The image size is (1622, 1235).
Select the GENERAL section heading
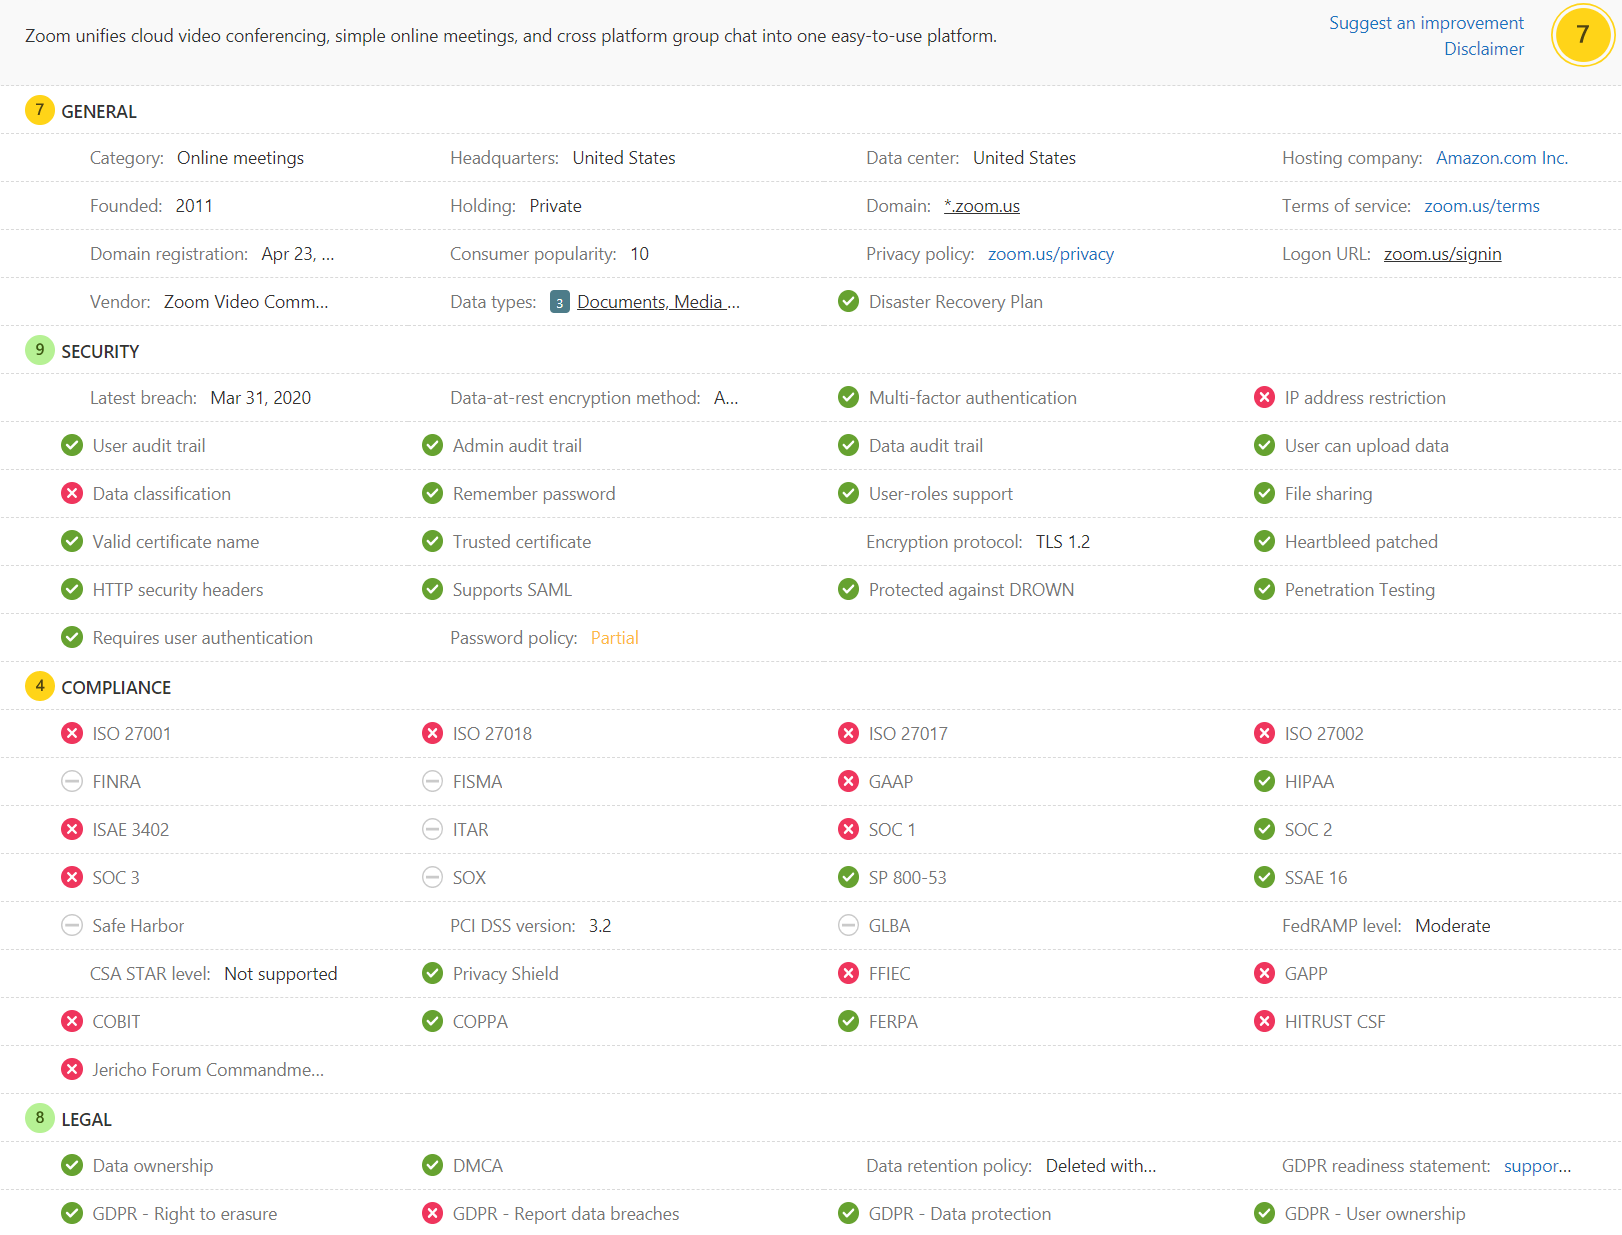(x=99, y=112)
